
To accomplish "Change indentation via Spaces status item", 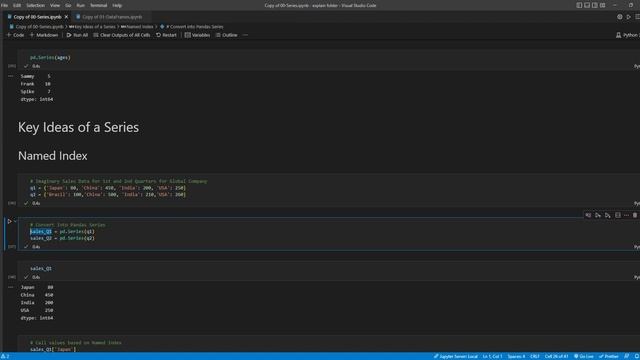I will (516, 356).
